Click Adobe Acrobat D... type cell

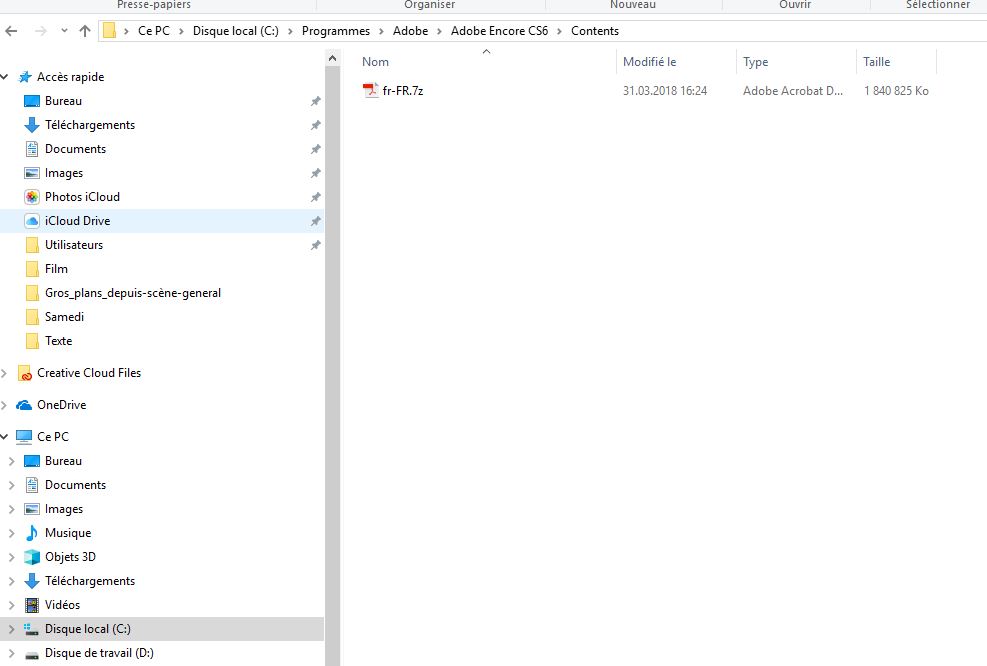click(x=792, y=91)
